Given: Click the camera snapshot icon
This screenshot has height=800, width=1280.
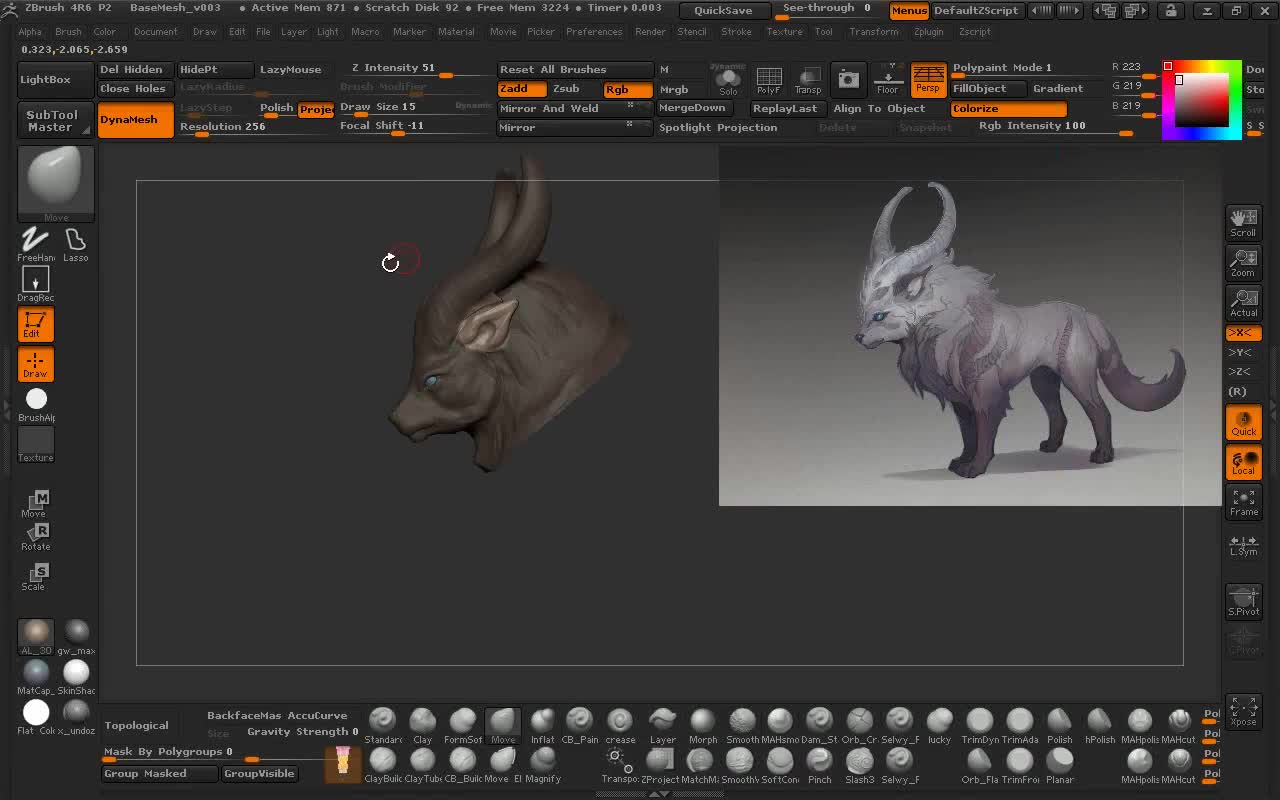Looking at the screenshot, I should [848, 79].
